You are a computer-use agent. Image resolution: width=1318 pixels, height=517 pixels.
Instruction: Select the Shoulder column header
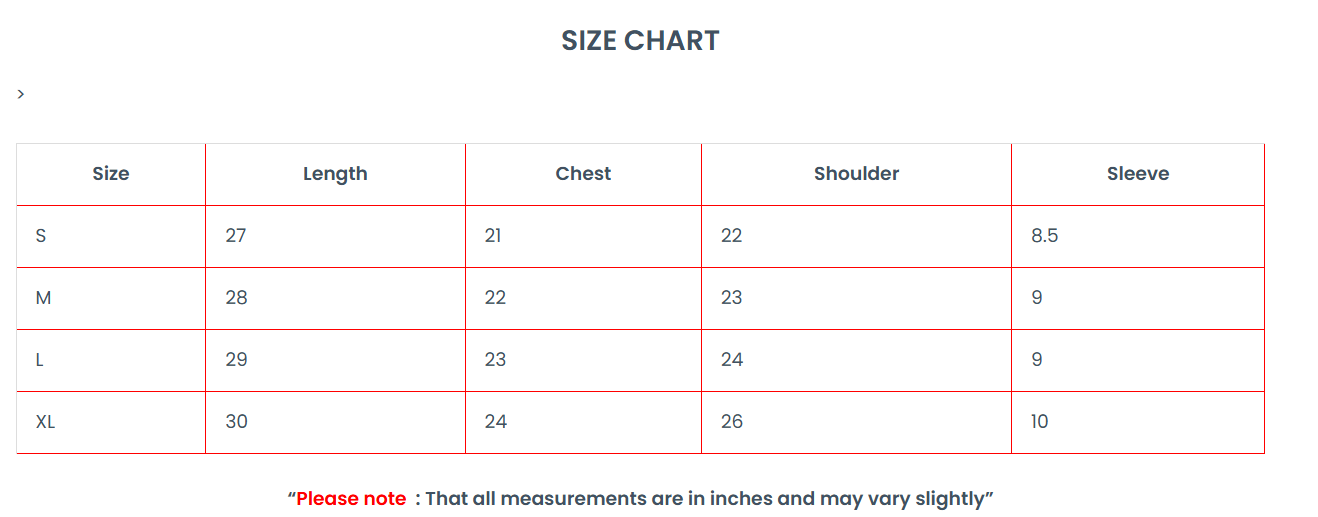856,174
